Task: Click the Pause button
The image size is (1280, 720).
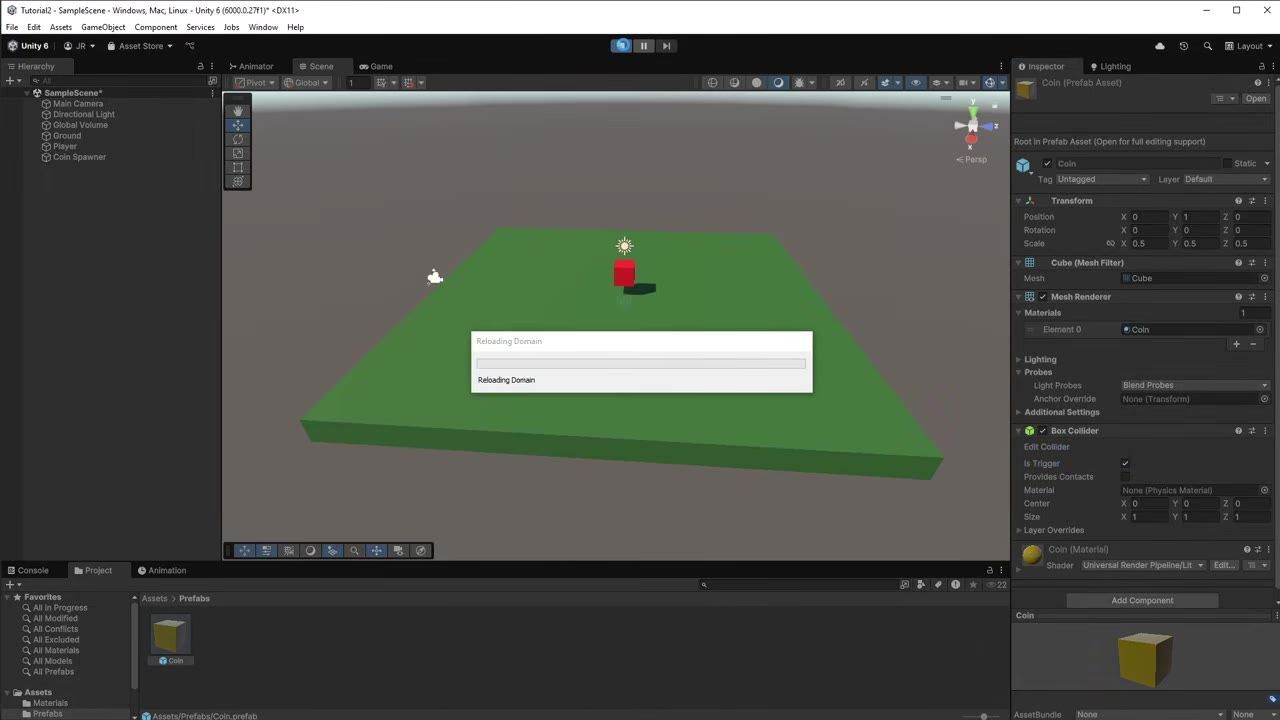Action: coord(644,45)
